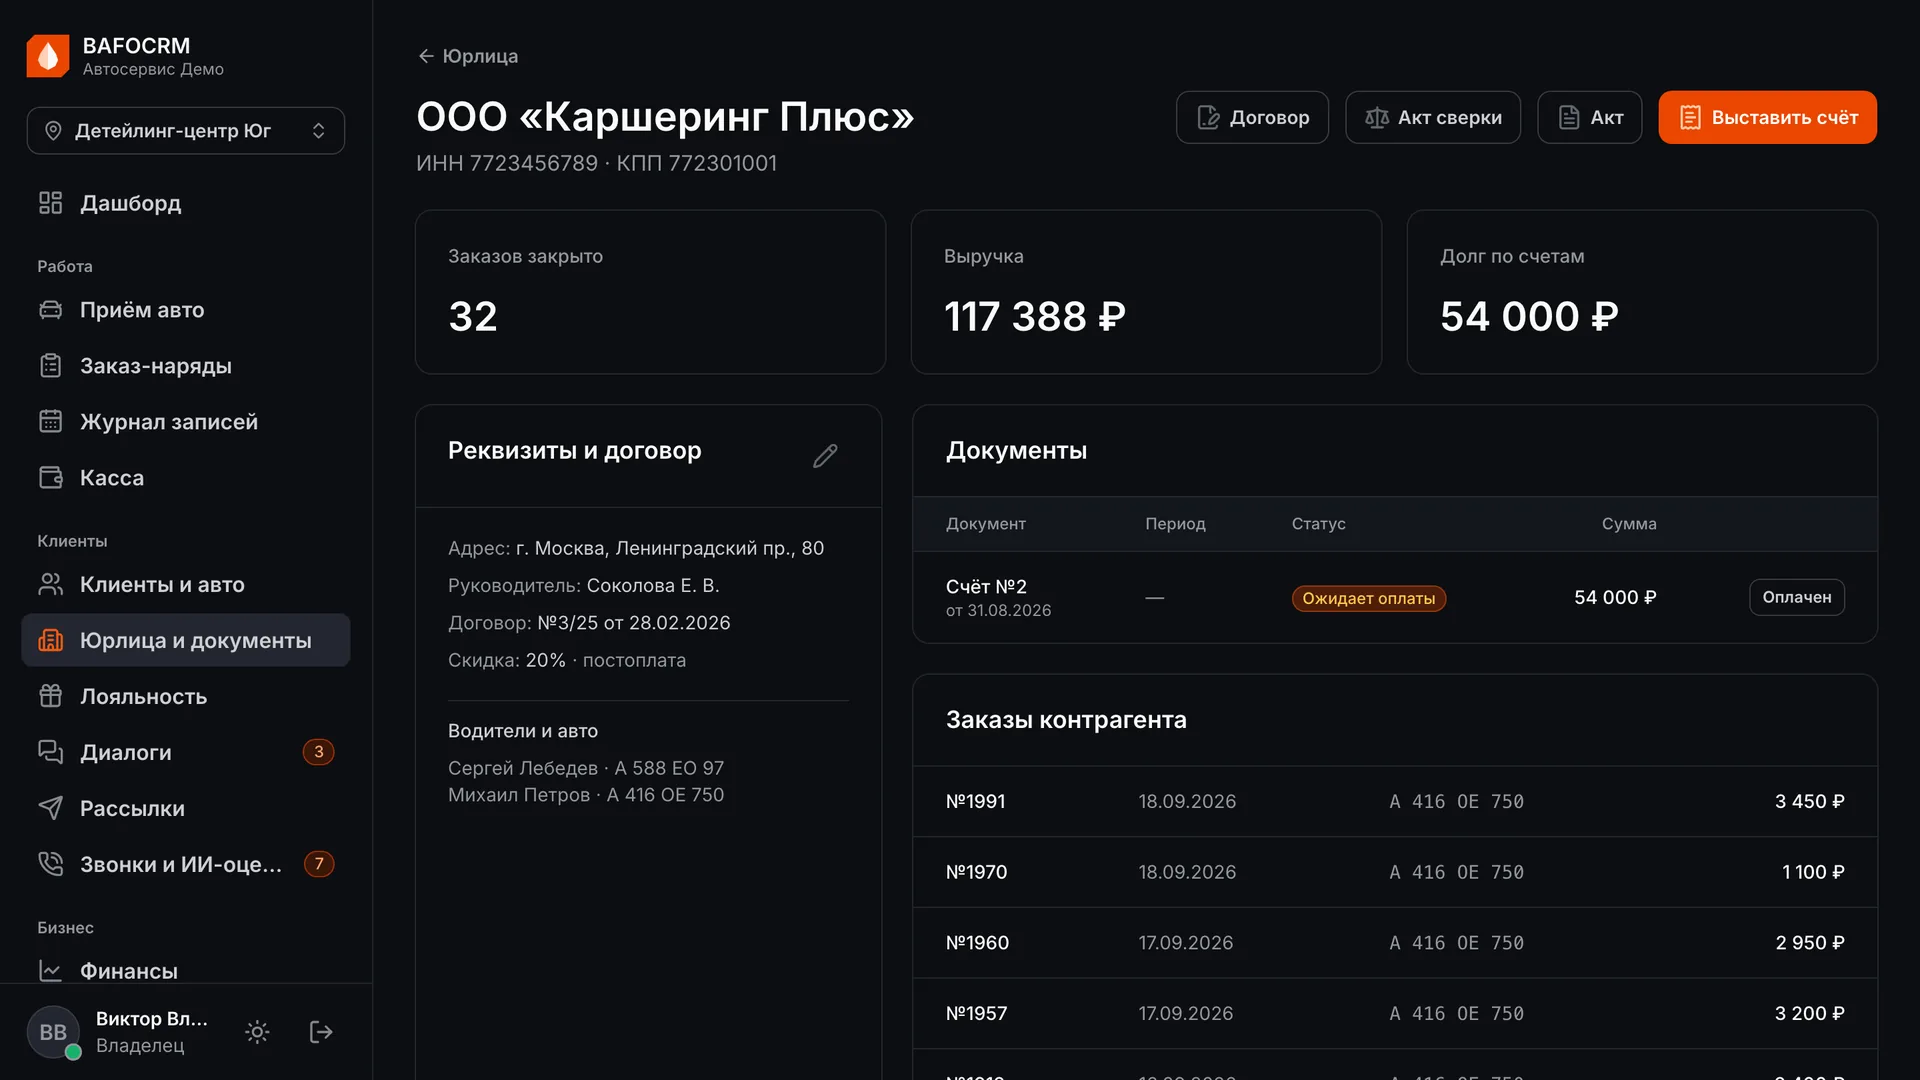Open order №1970 row
Viewport: 1920px width, 1080px height.
[x=1395, y=872]
